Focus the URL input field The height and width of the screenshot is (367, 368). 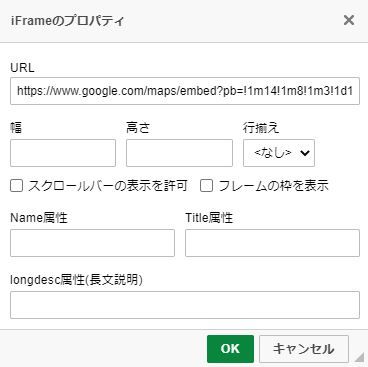[185, 91]
